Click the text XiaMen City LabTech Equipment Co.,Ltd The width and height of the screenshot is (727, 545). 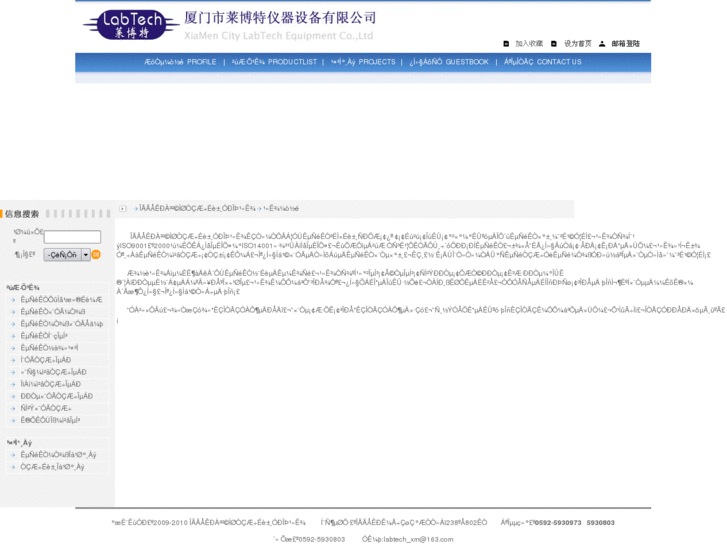[279, 36]
